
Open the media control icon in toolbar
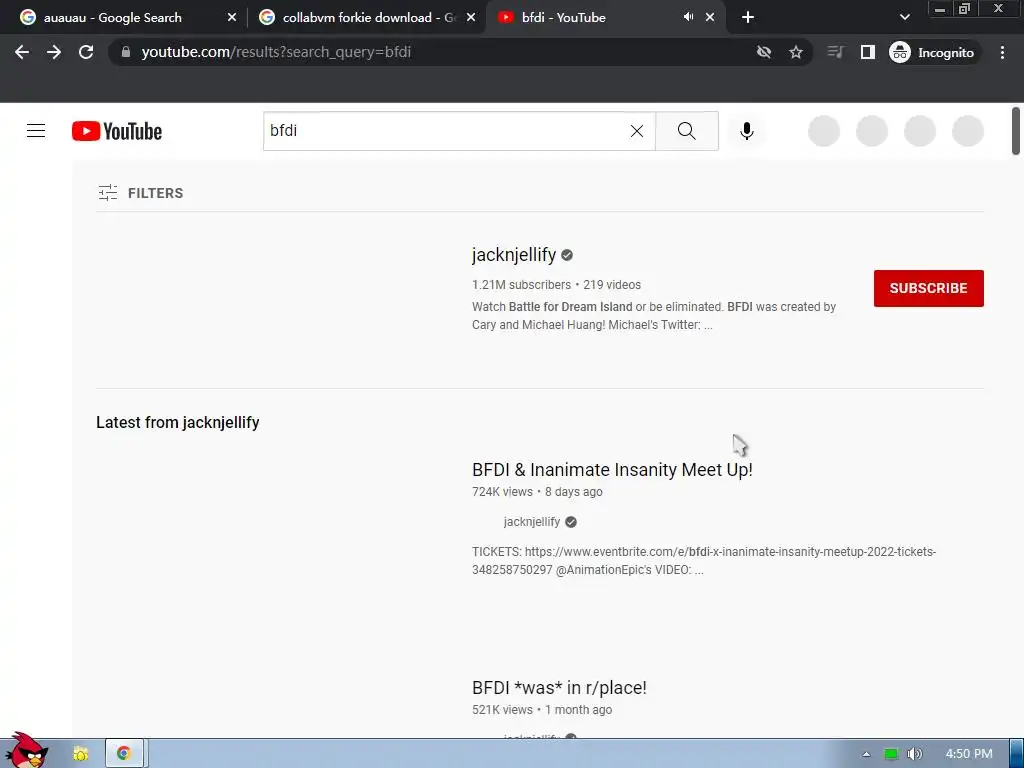tap(835, 52)
